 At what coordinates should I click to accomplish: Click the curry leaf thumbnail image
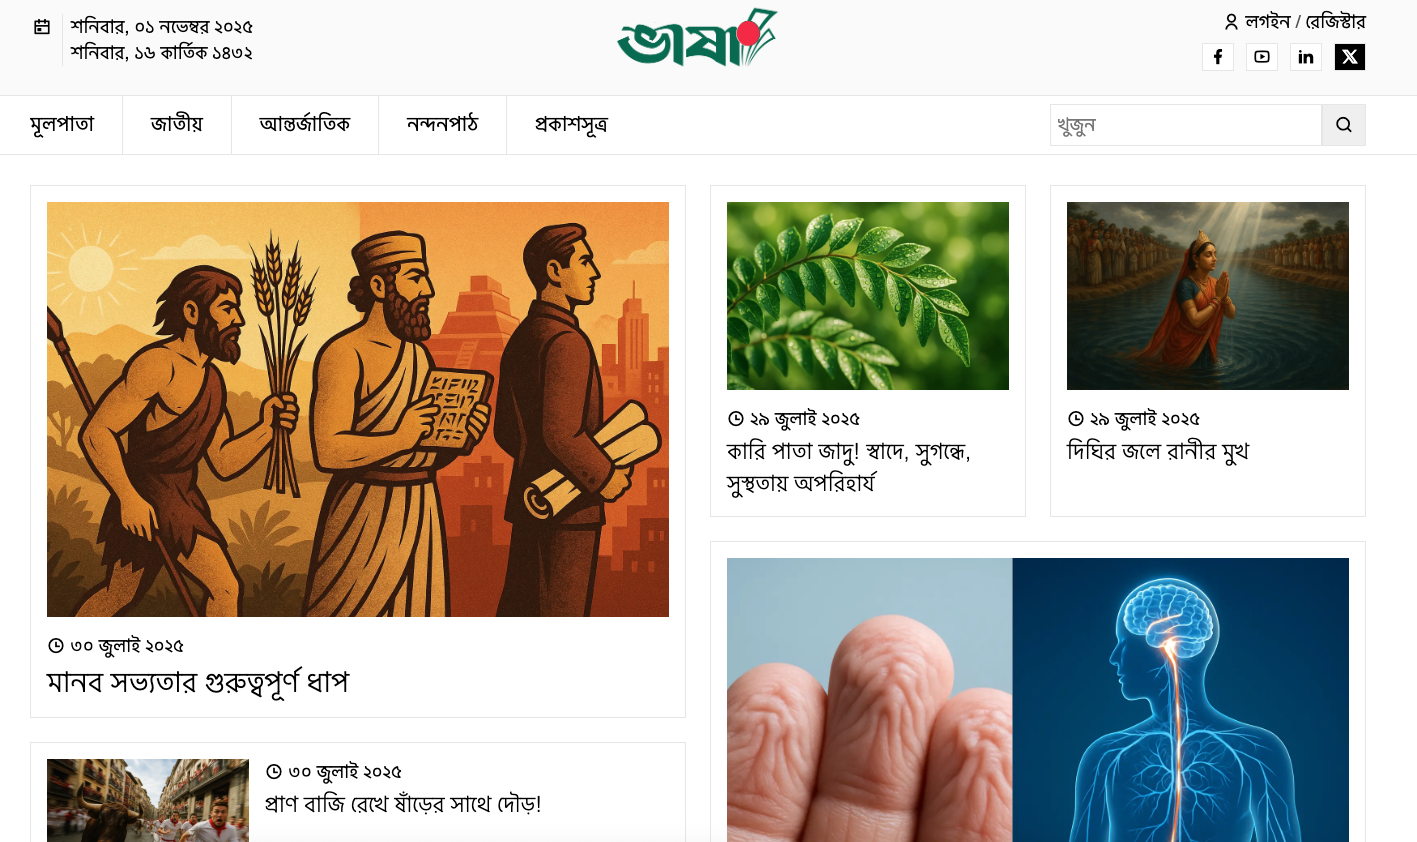click(x=868, y=296)
